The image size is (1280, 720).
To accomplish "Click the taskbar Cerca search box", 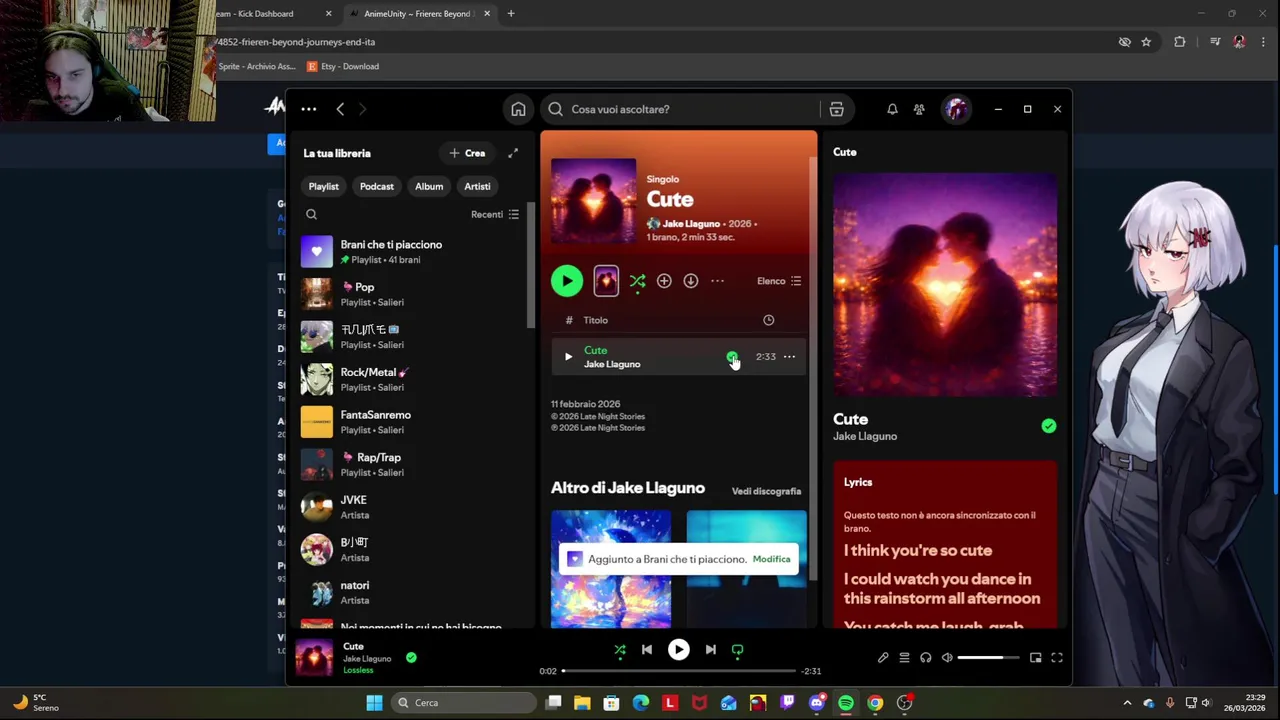I will tap(463, 703).
